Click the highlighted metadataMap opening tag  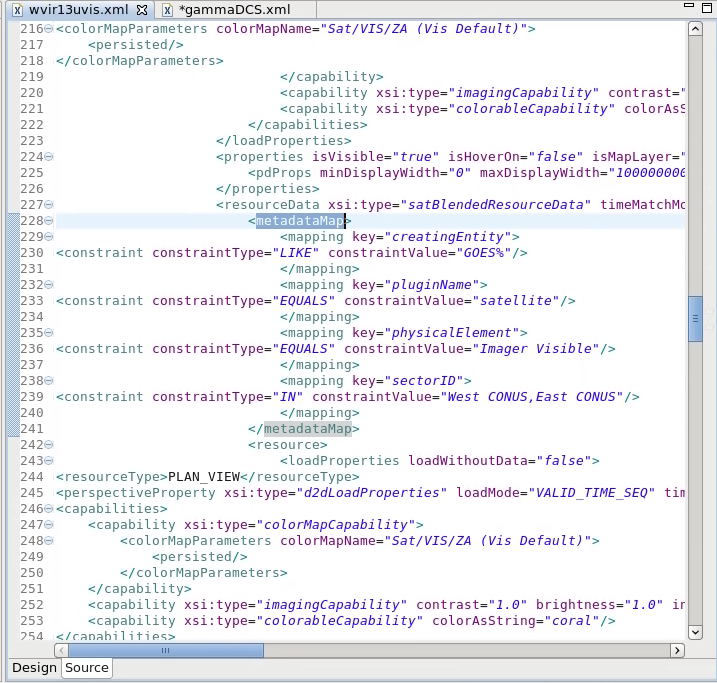(300, 221)
